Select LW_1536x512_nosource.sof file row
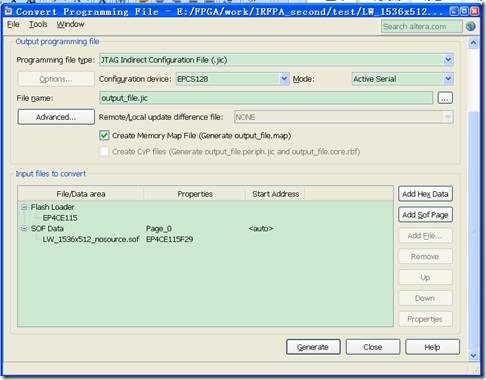486x380 pixels. click(x=91, y=239)
